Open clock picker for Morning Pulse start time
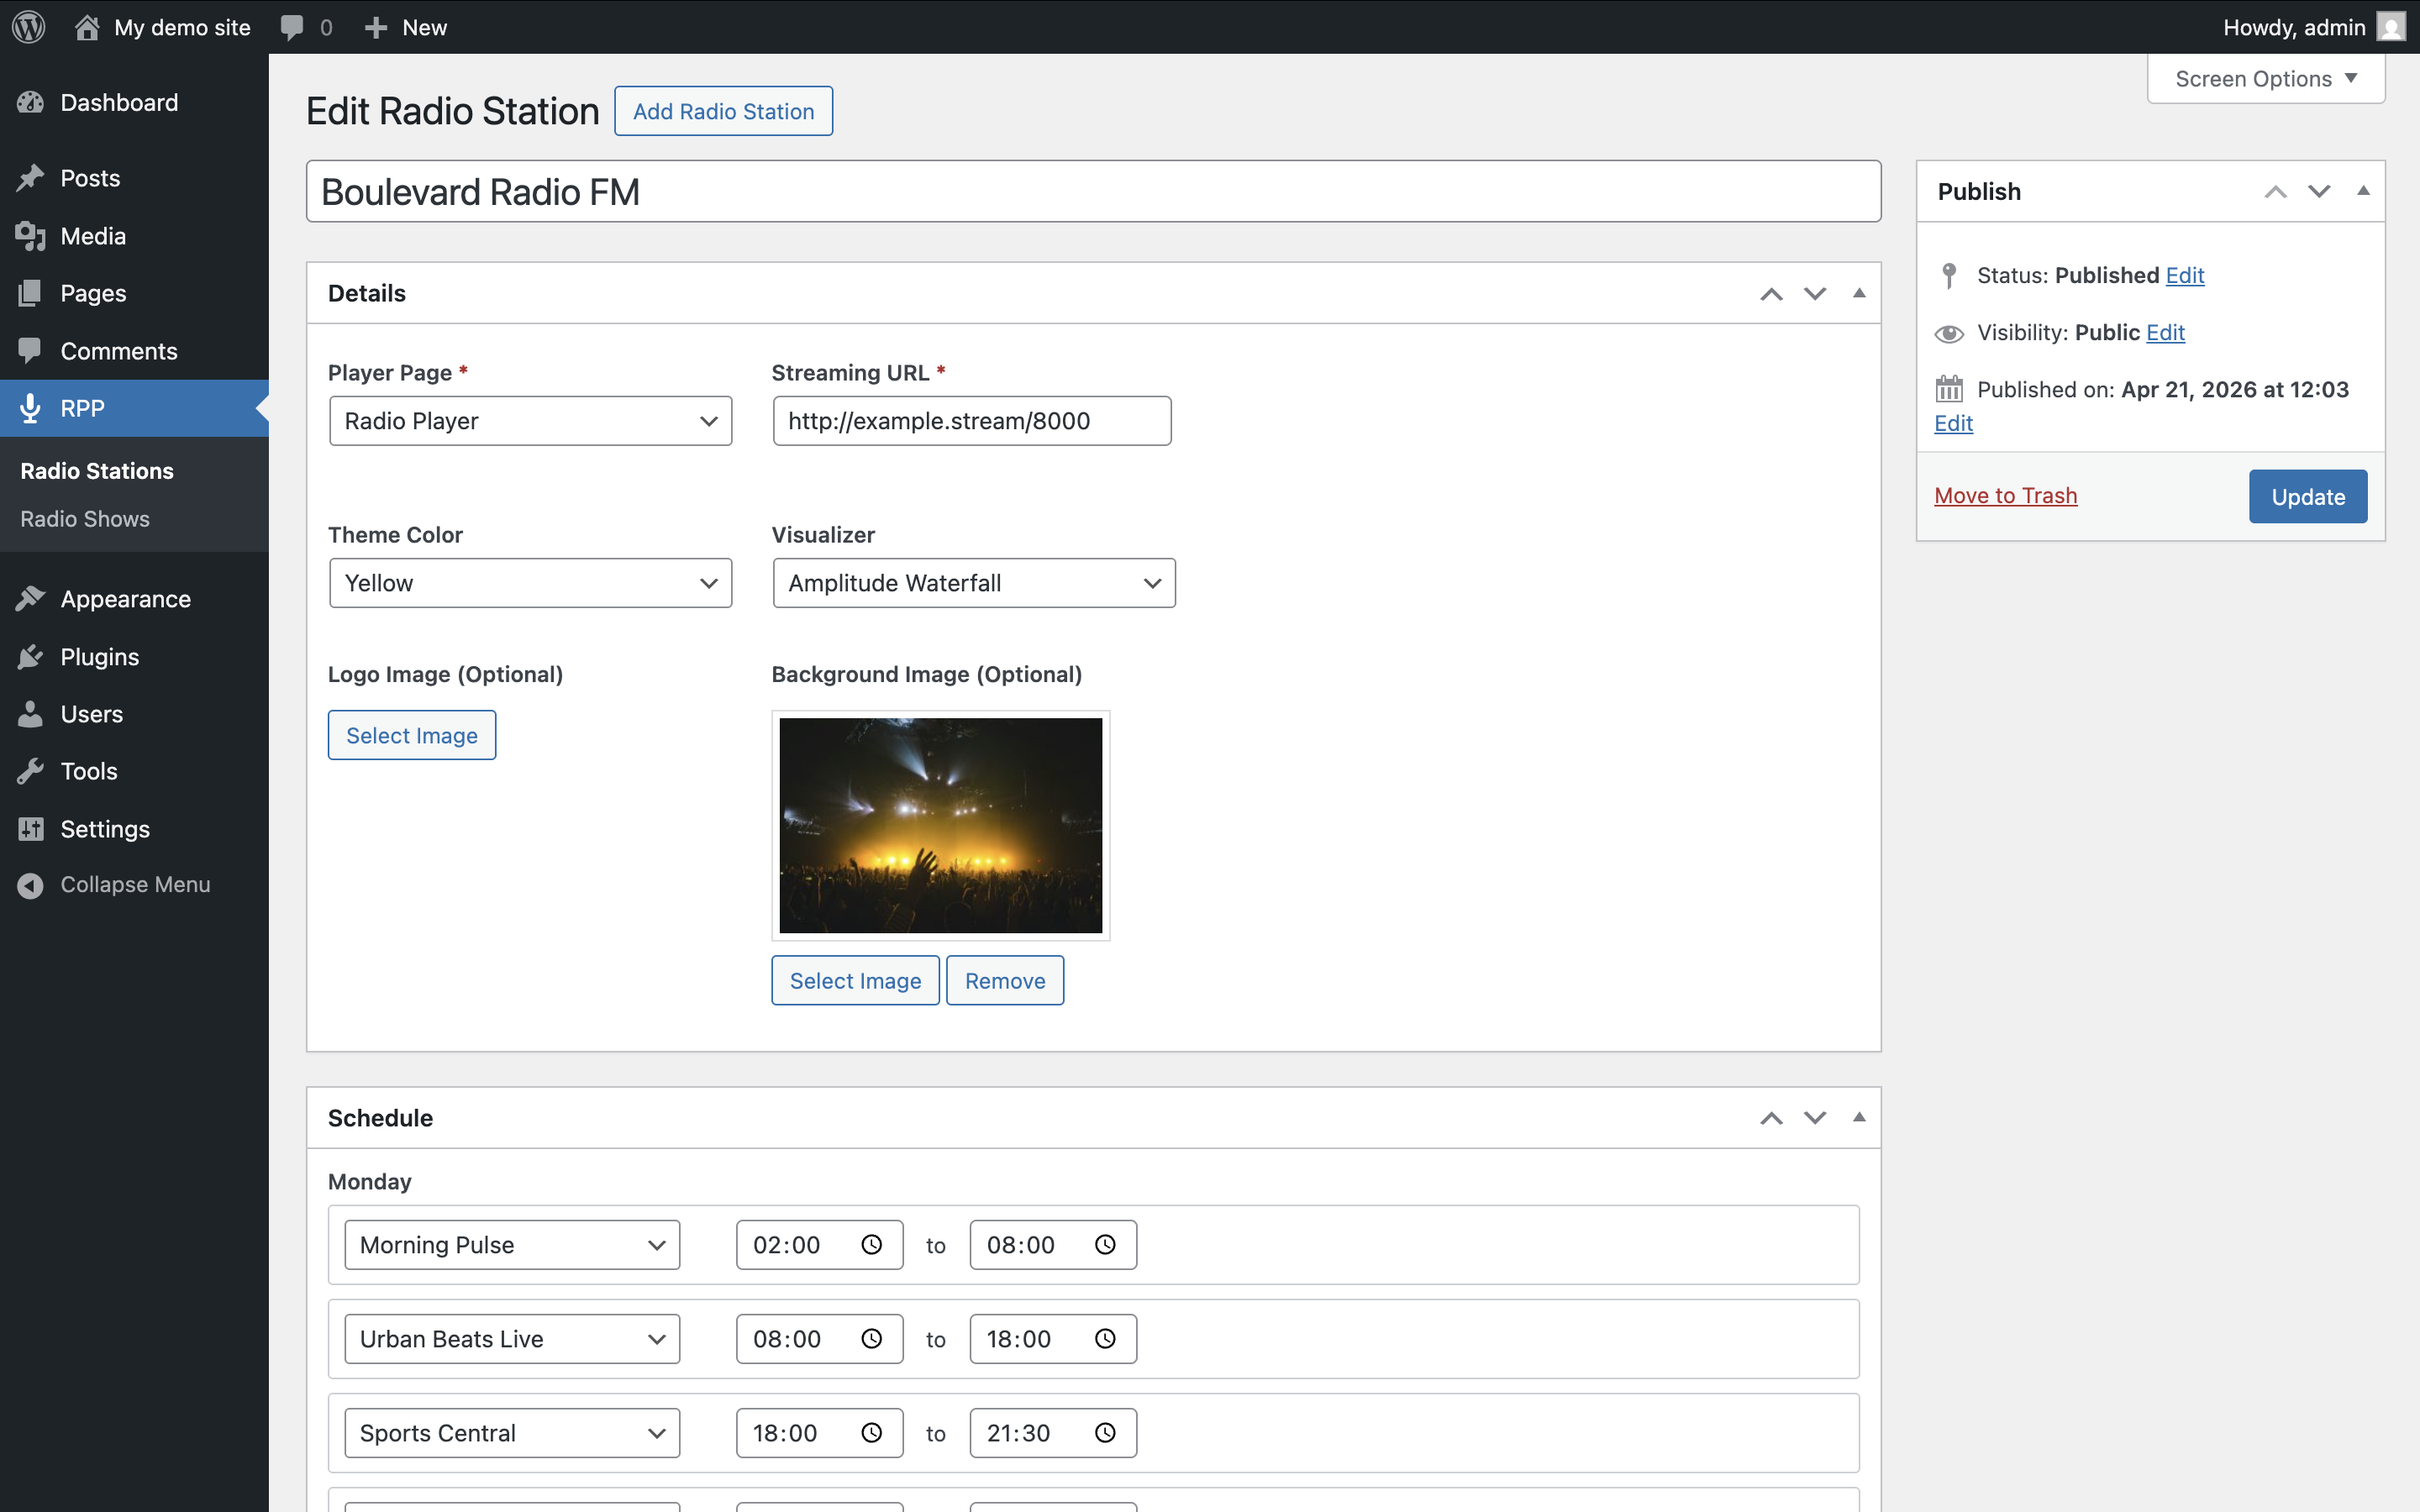The width and height of the screenshot is (2420, 1512). [x=871, y=1245]
